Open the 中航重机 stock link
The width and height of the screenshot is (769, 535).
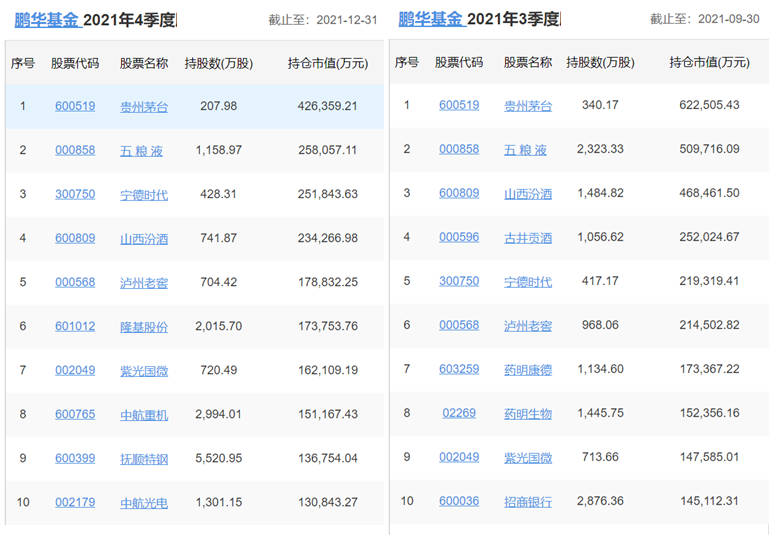(144, 414)
